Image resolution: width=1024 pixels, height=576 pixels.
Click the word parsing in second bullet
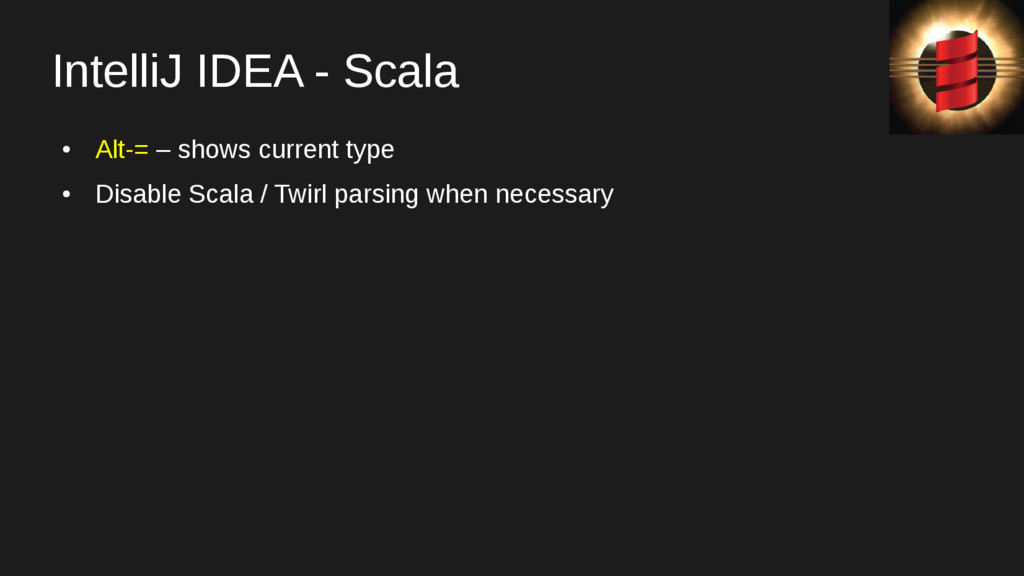[376, 194]
